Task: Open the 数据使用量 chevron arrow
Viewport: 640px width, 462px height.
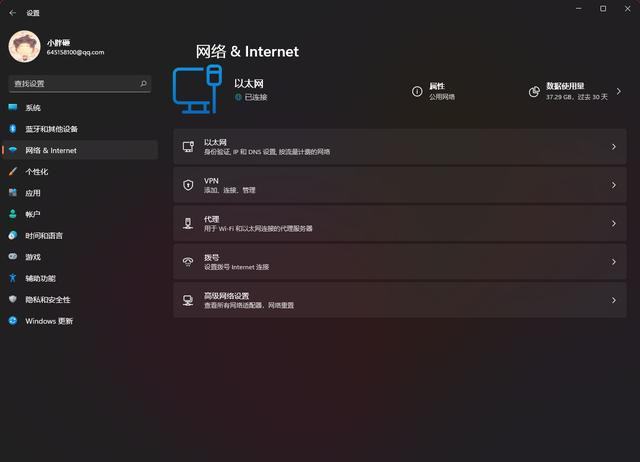Action: (x=619, y=91)
